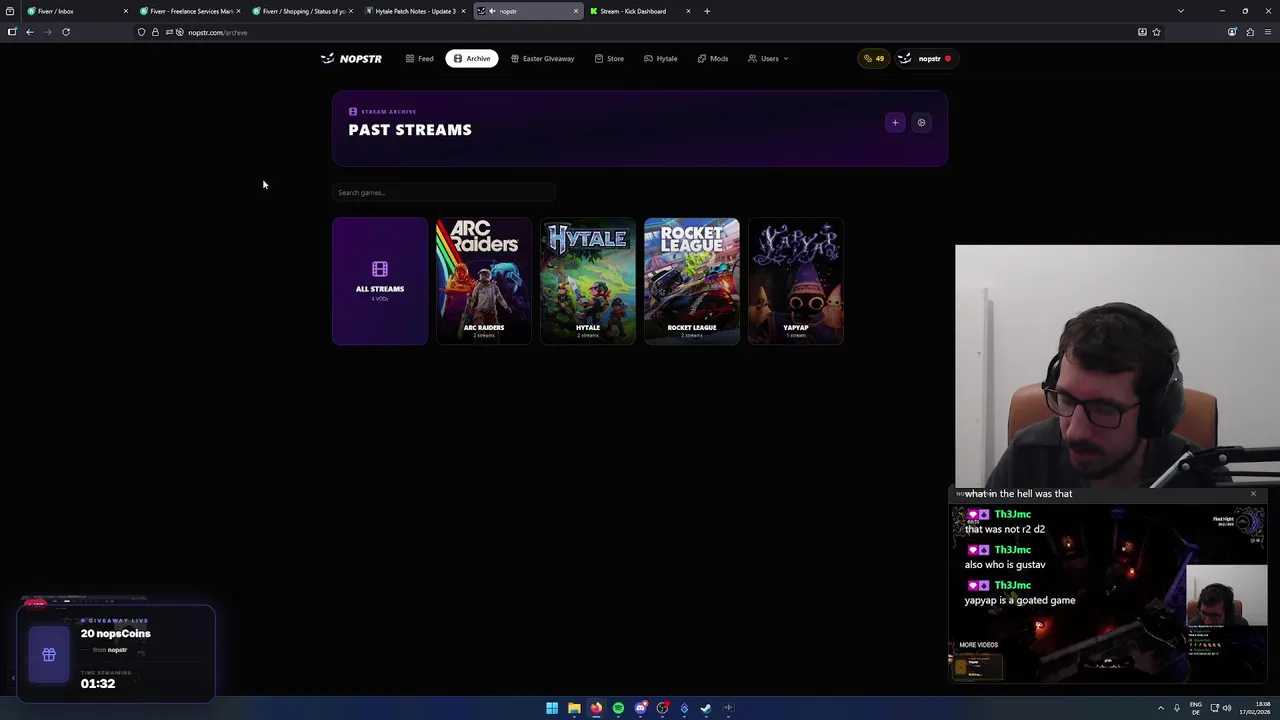Screen dimensions: 1280x720
Task: Open Spotify from the taskbar
Action: pos(618,708)
